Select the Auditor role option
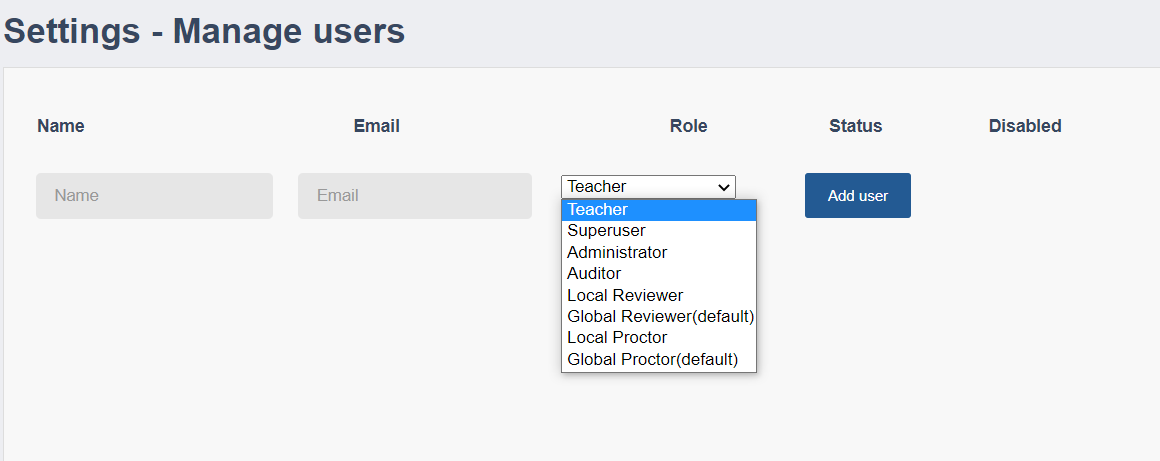 (658, 274)
